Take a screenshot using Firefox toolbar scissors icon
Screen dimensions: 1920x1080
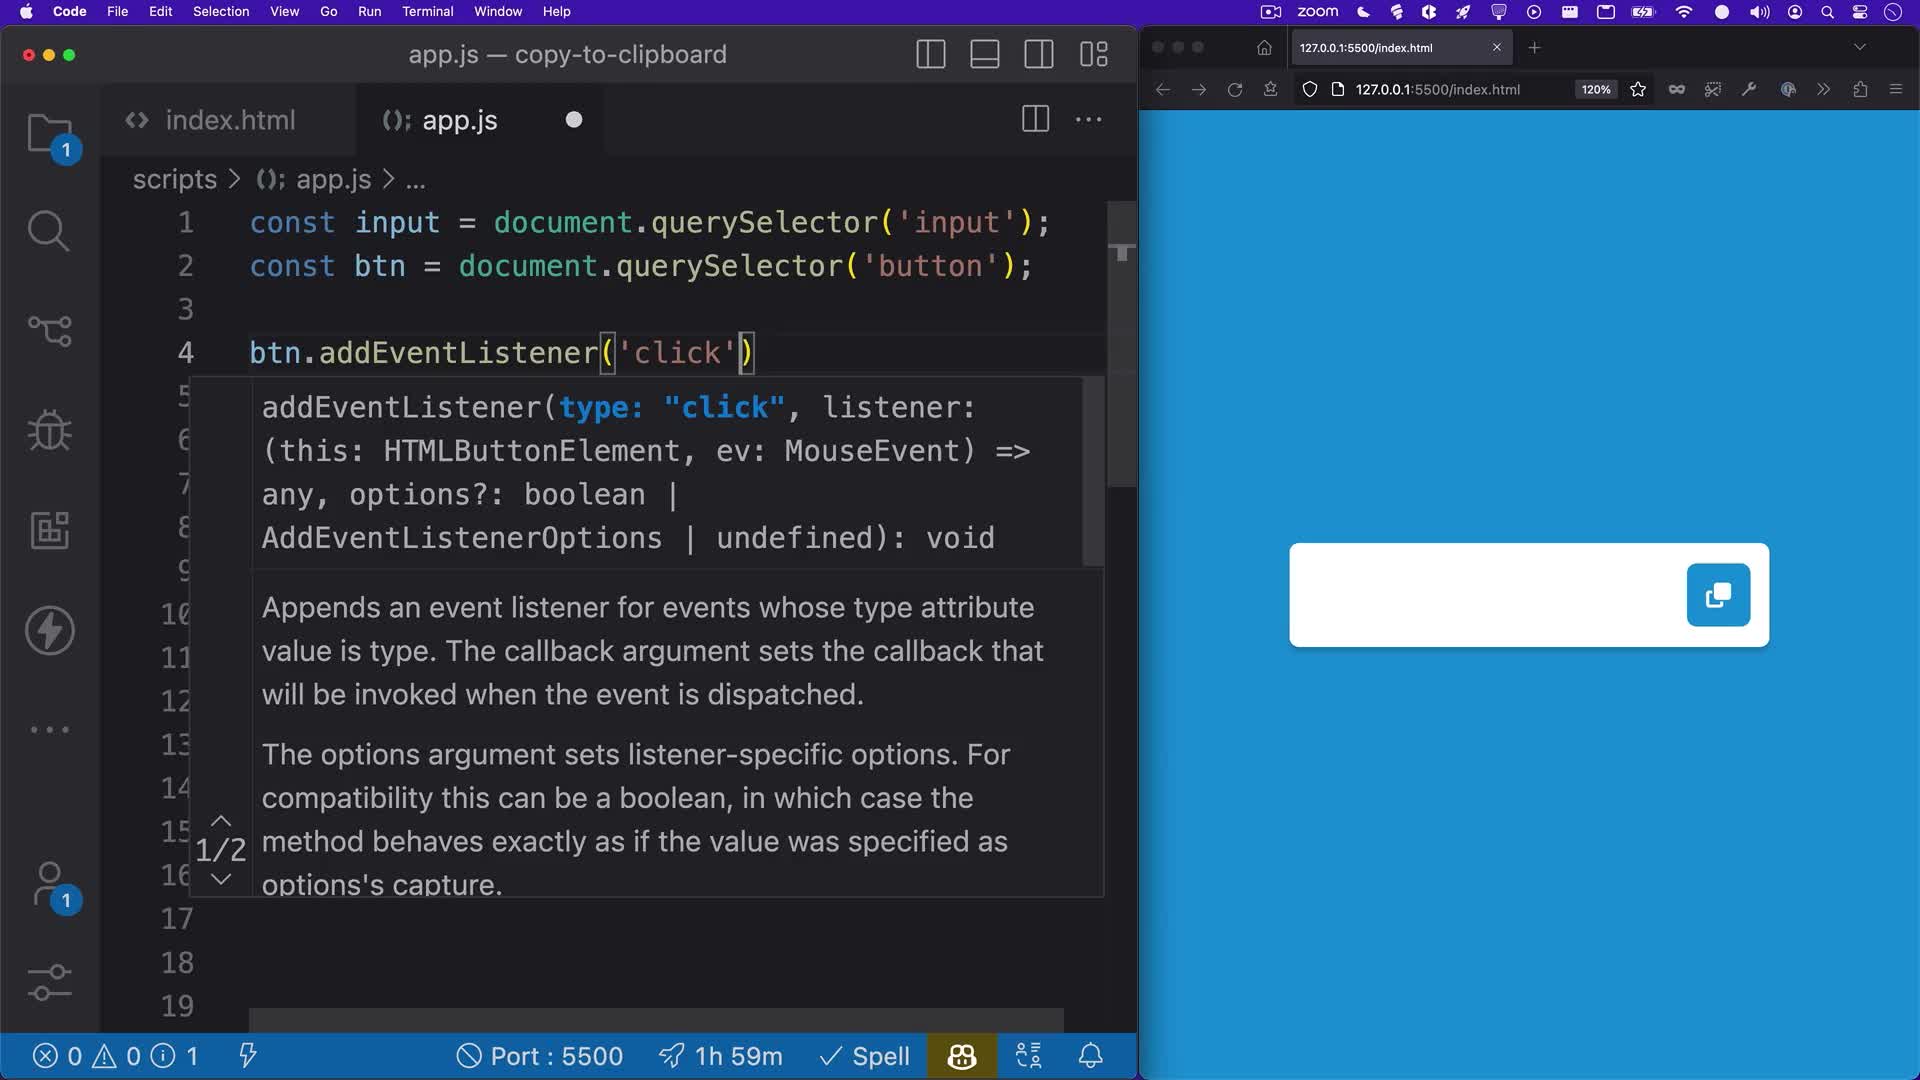coord(1713,89)
